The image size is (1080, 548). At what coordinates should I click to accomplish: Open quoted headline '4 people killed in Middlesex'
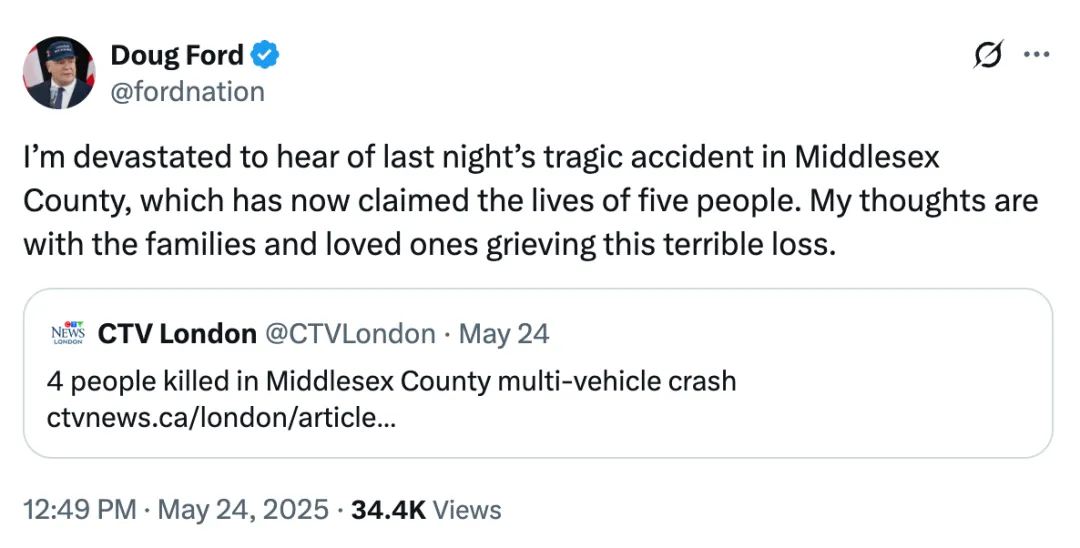pyautogui.click(x=391, y=381)
